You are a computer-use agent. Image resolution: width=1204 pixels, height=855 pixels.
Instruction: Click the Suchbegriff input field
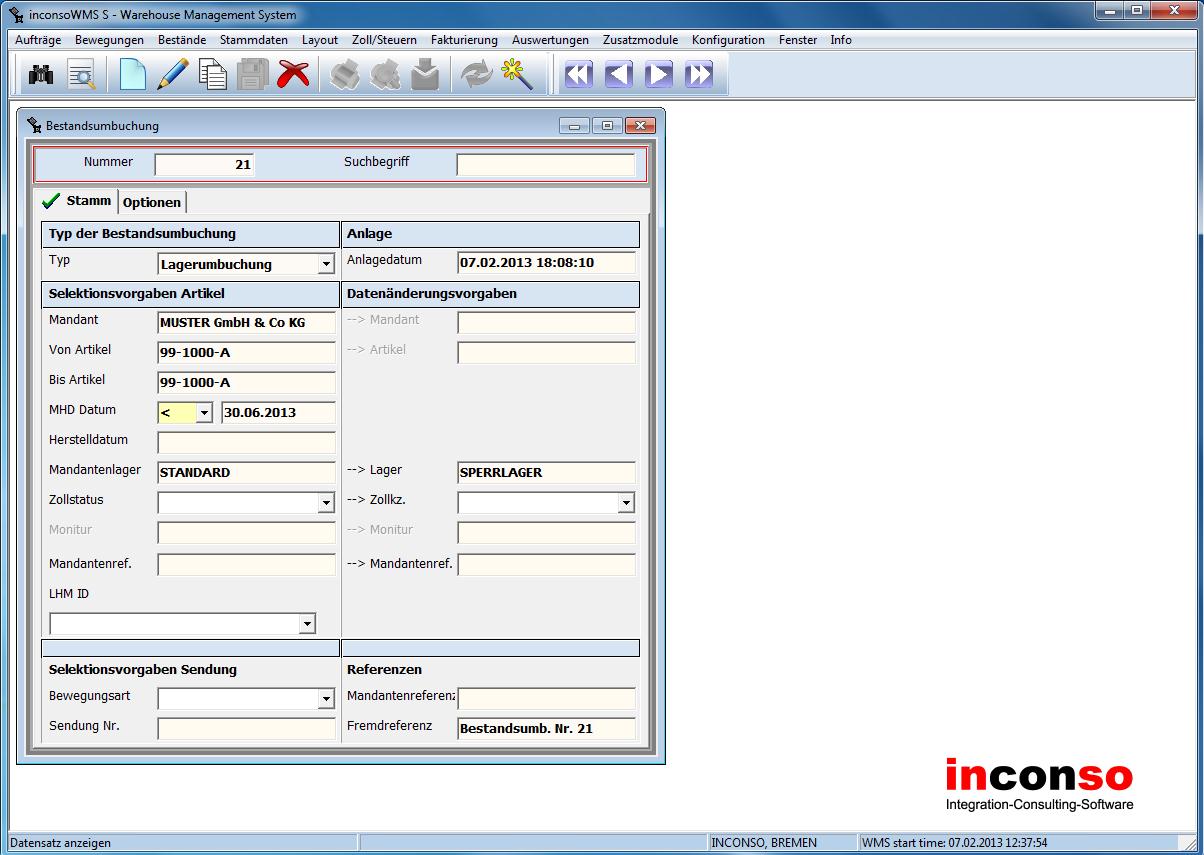click(546, 164)
